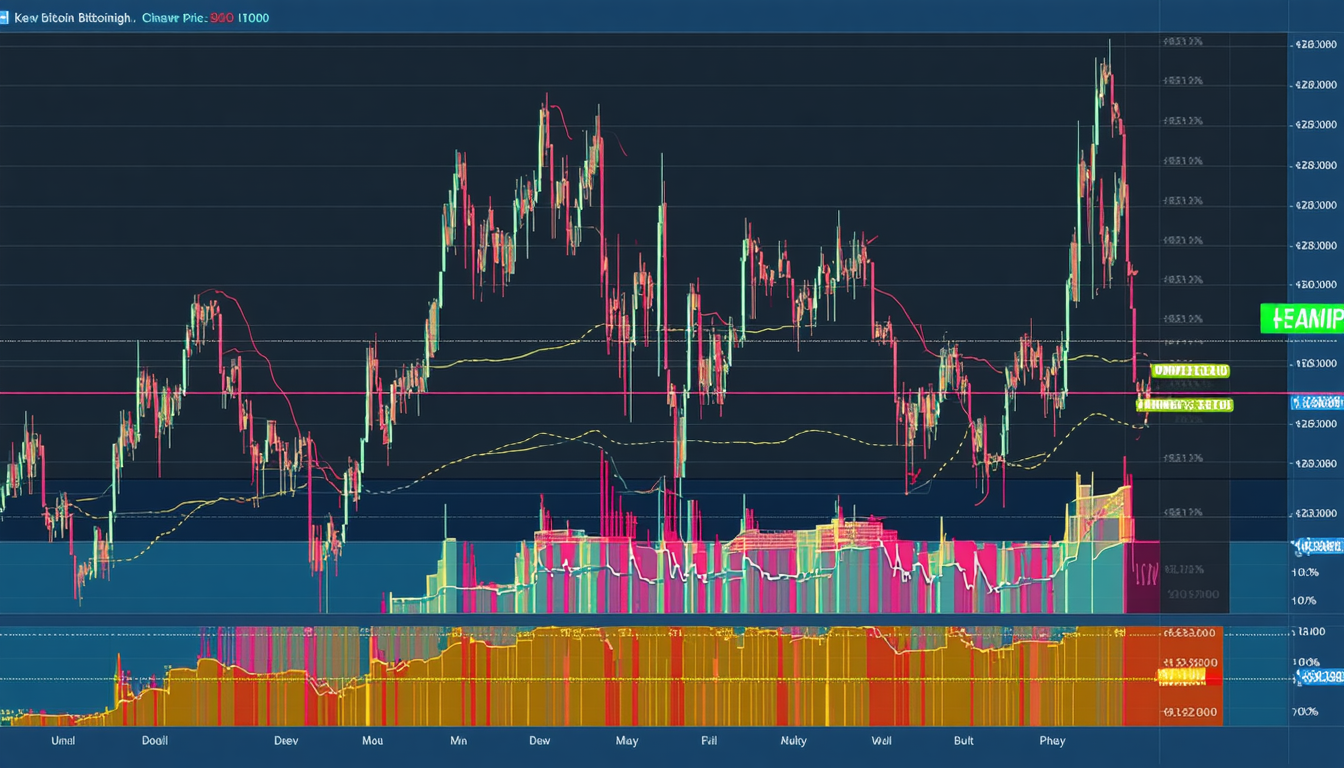The image size is (1344, 768).
Task: Click the large green price tag badge
Action: [x=1301, y=318]
